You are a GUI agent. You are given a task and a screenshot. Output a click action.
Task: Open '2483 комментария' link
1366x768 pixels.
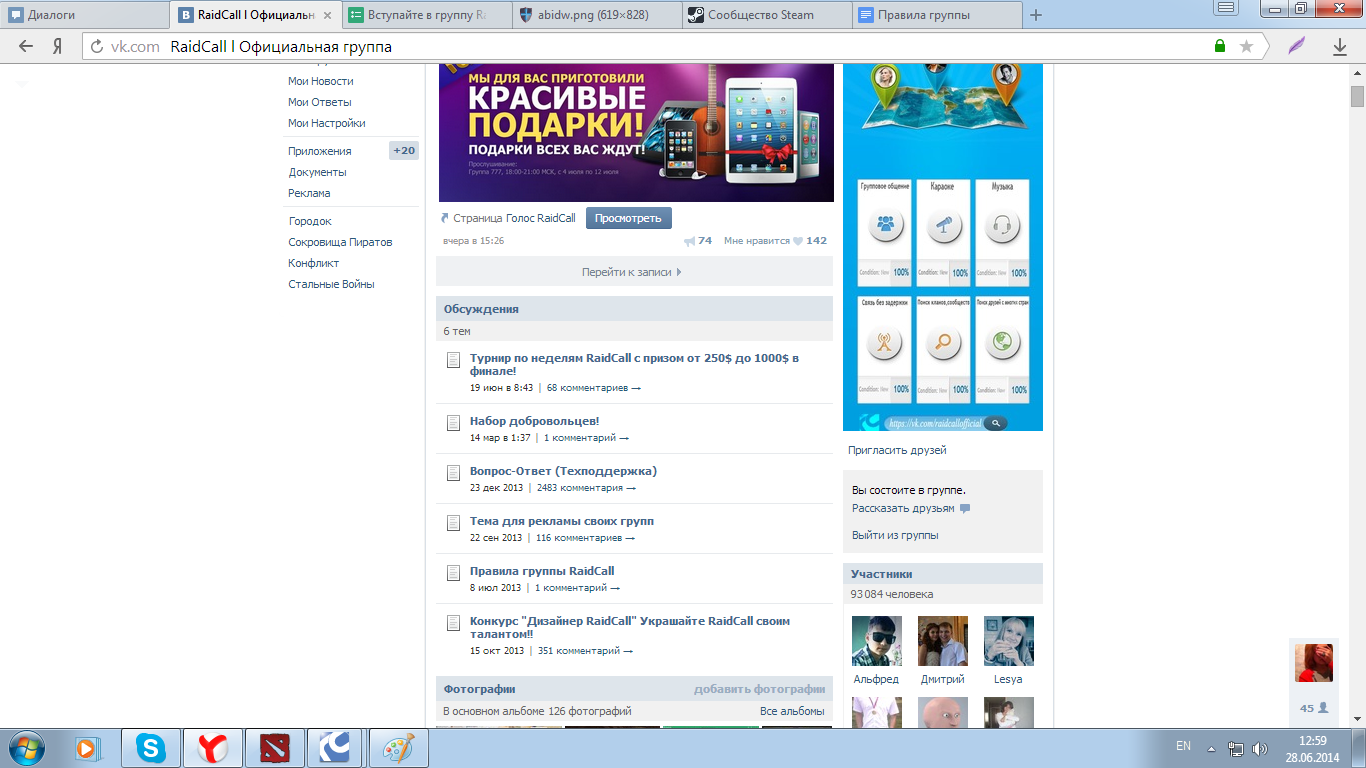tap(586, 488)
